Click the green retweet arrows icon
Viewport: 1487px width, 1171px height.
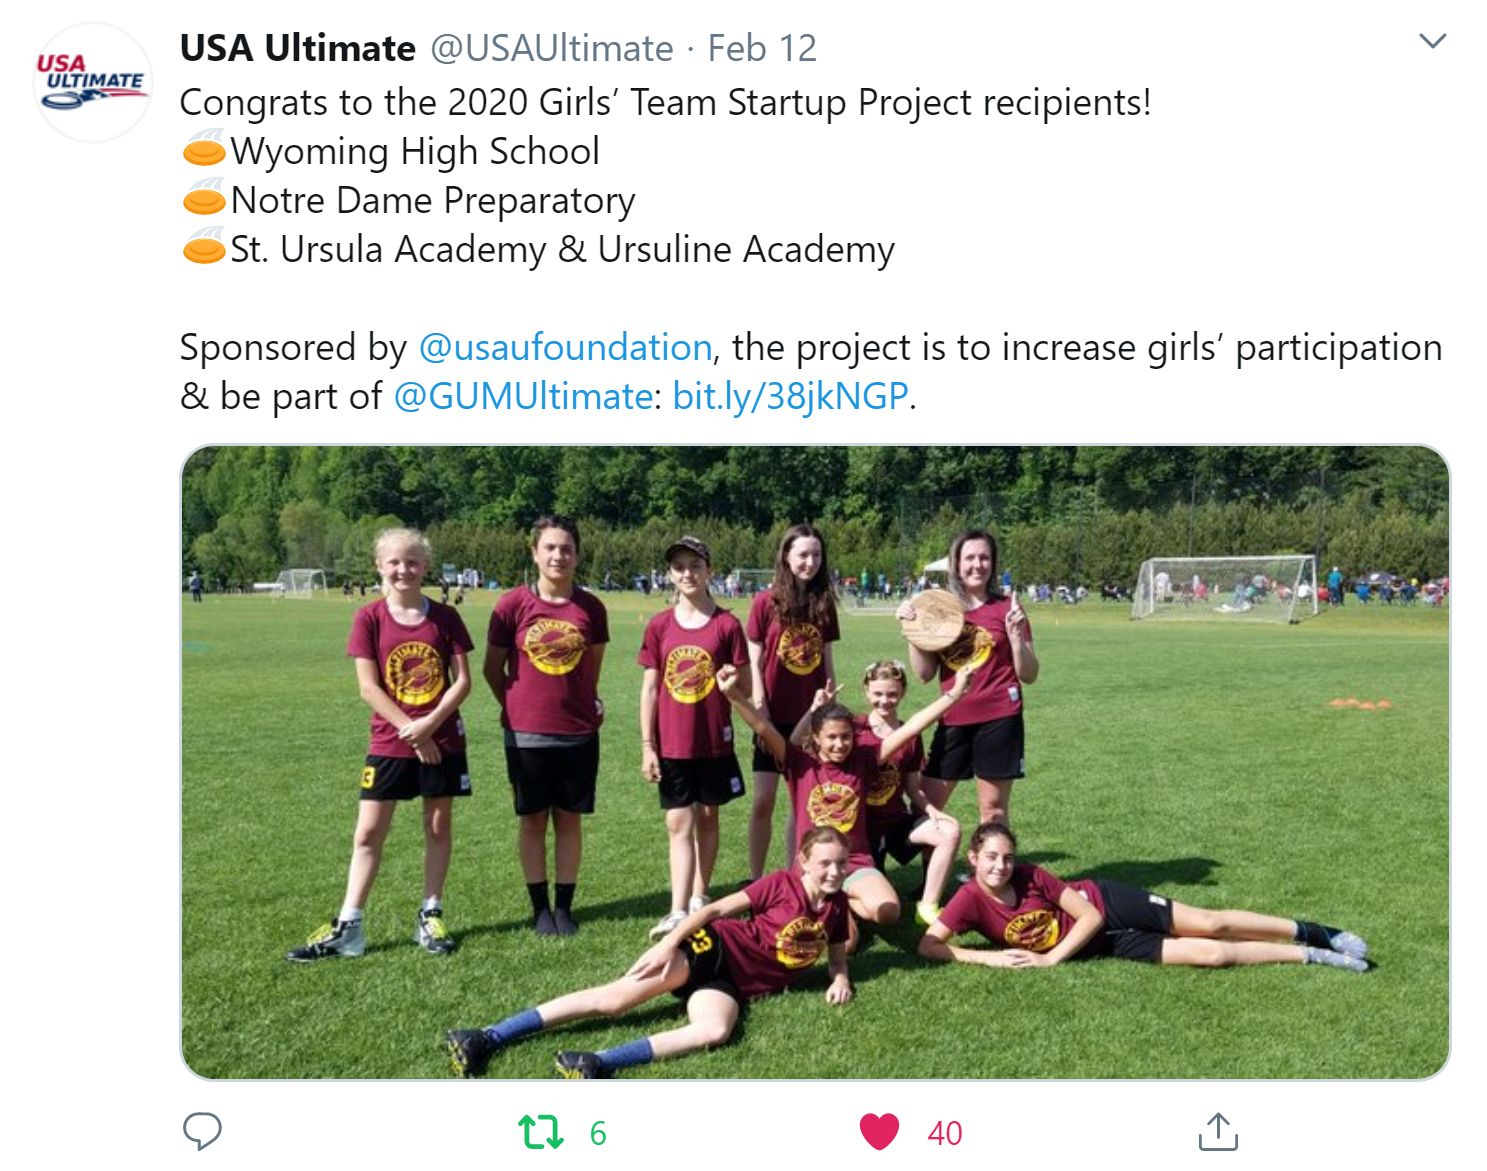[x=541, y=1132]
